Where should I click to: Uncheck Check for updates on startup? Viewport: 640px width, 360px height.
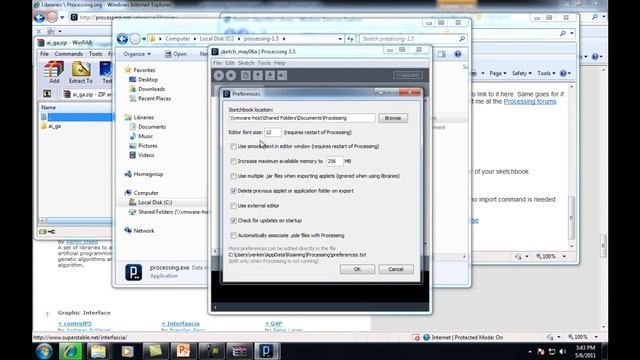233,220
